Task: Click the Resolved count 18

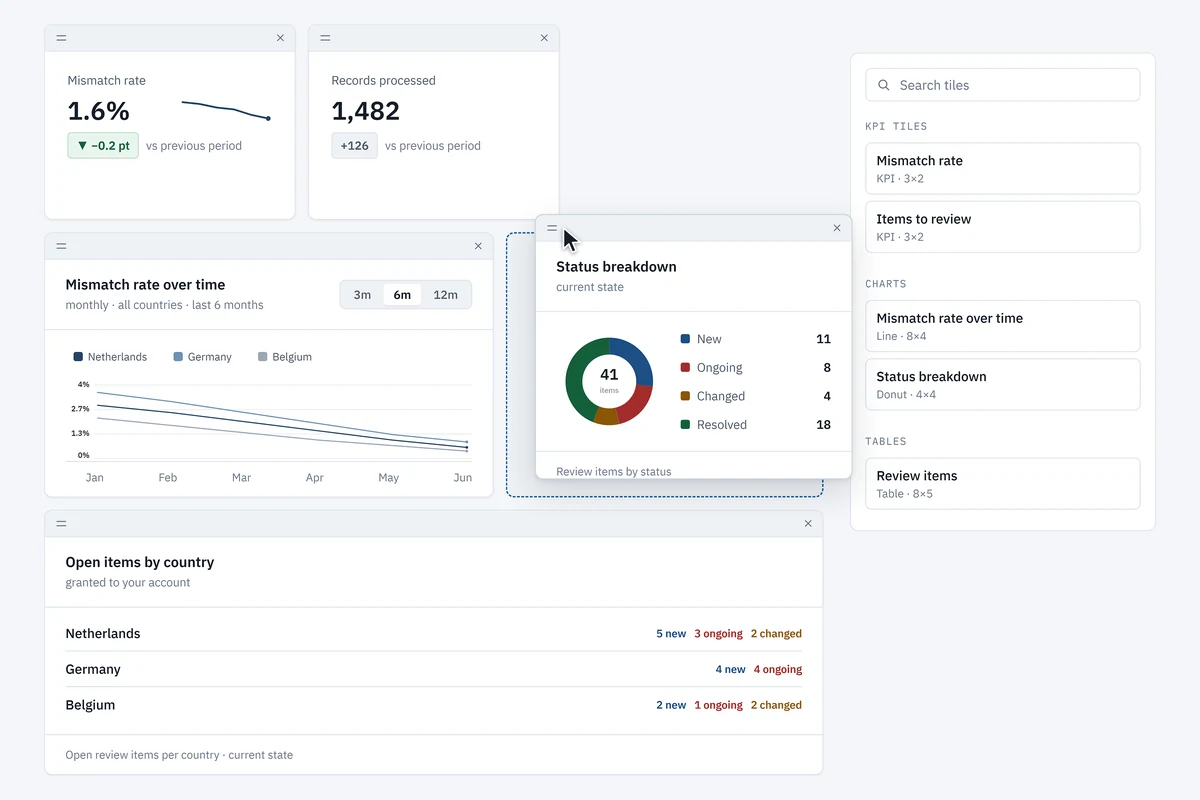Action: (x=823, y=425)
